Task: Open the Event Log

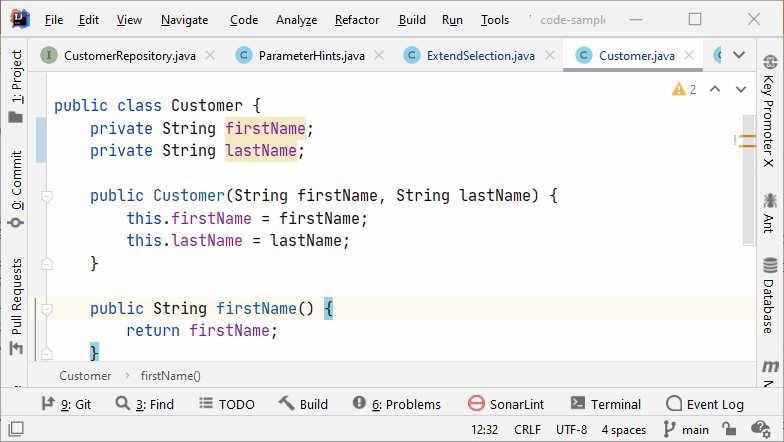Action: [x=705, y=404]
